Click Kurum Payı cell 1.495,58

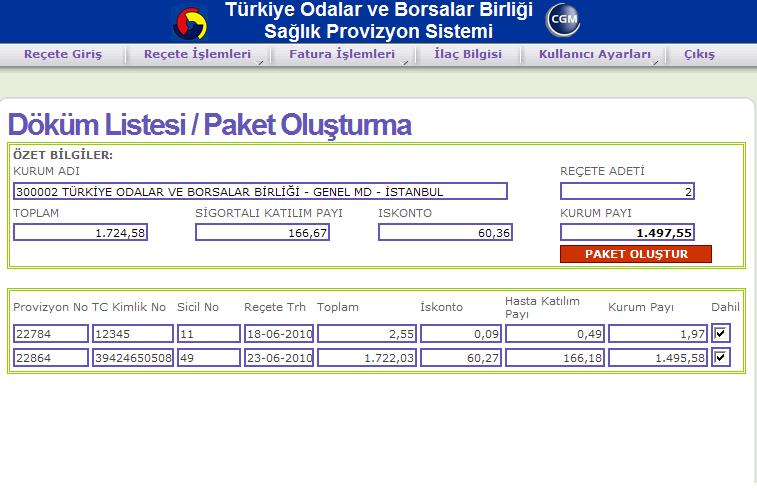tap(658, 358)
